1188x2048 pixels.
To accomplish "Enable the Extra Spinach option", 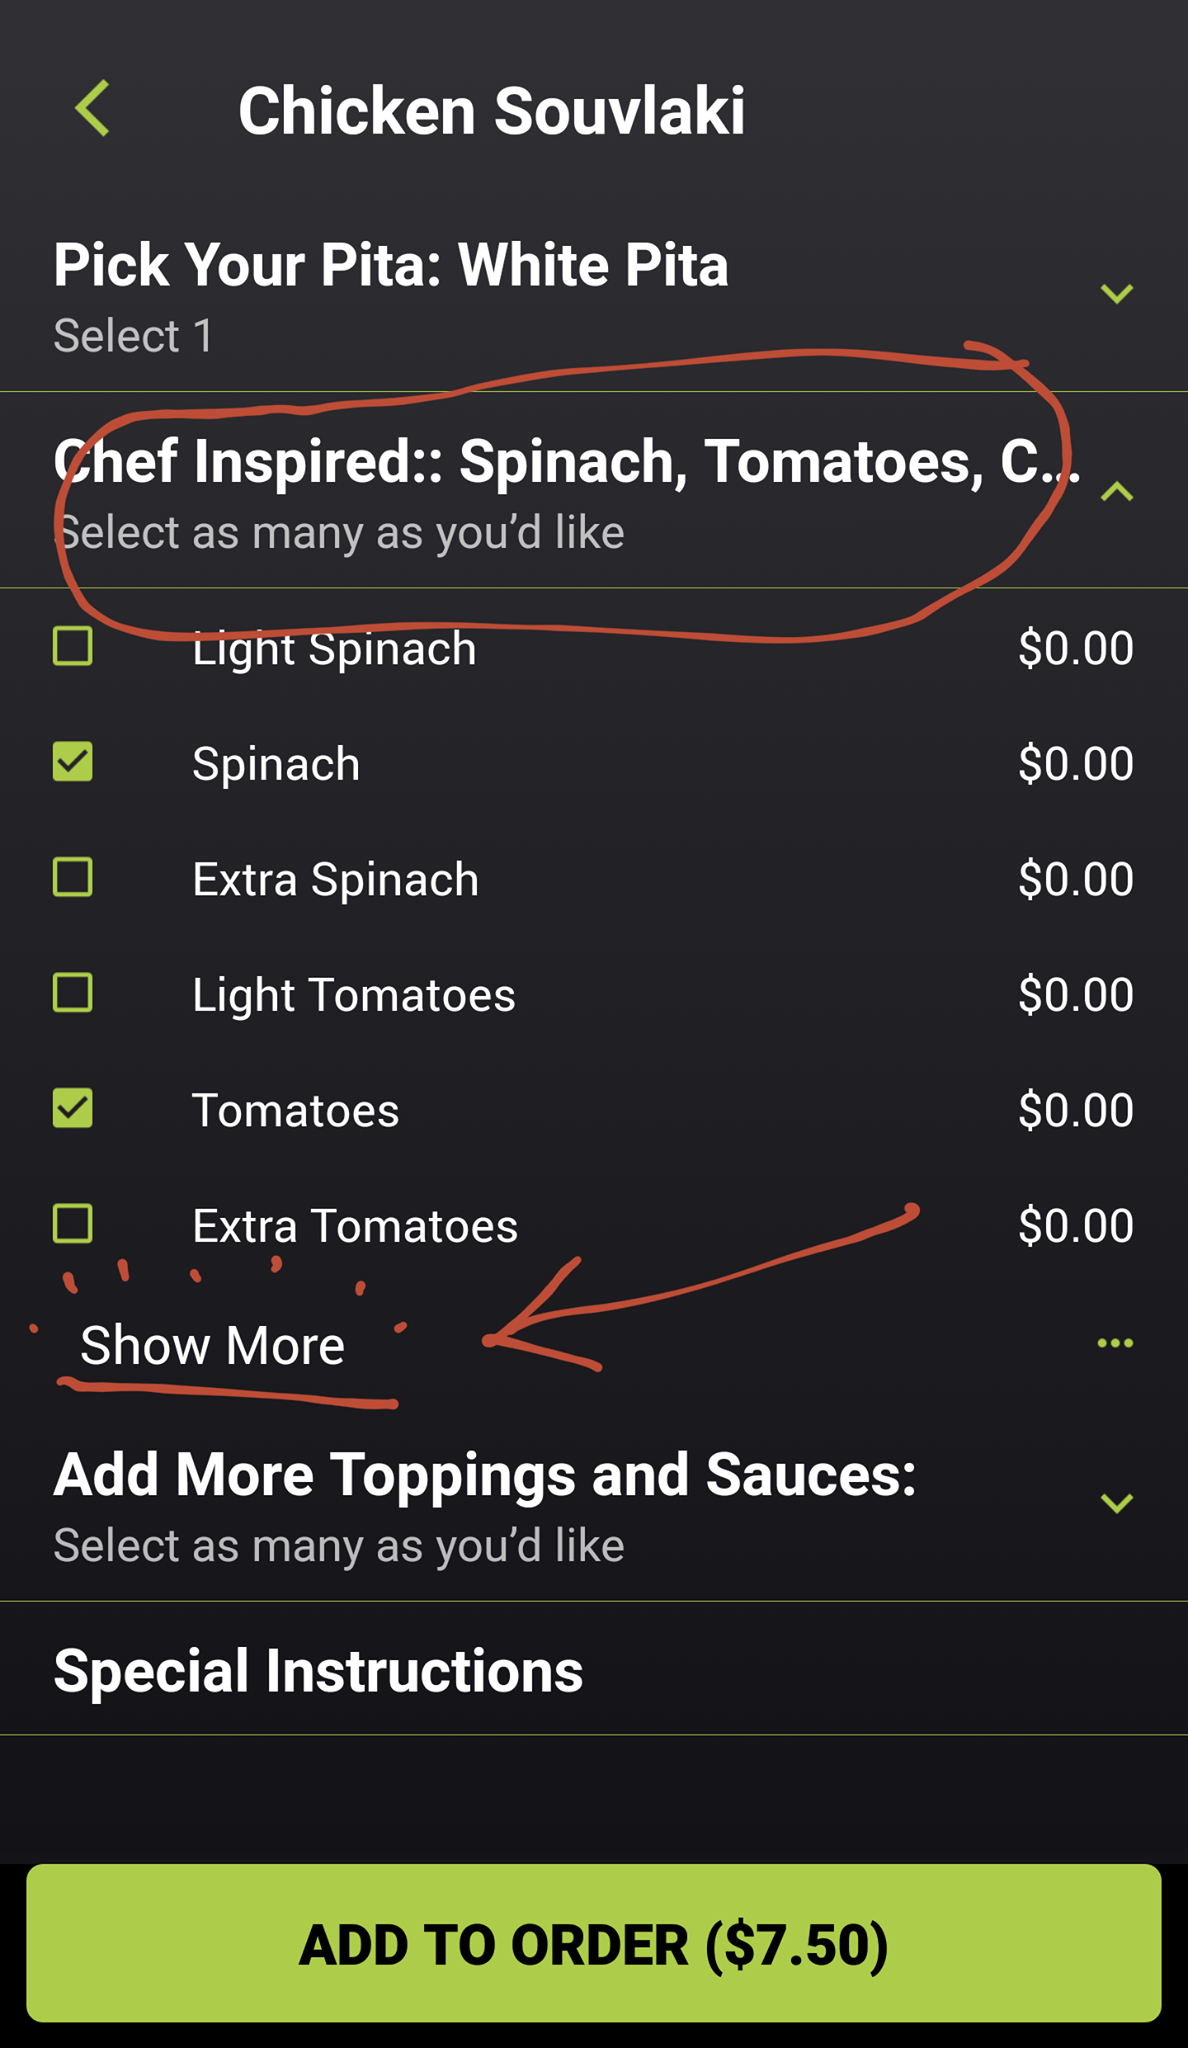I will (73, 878).
